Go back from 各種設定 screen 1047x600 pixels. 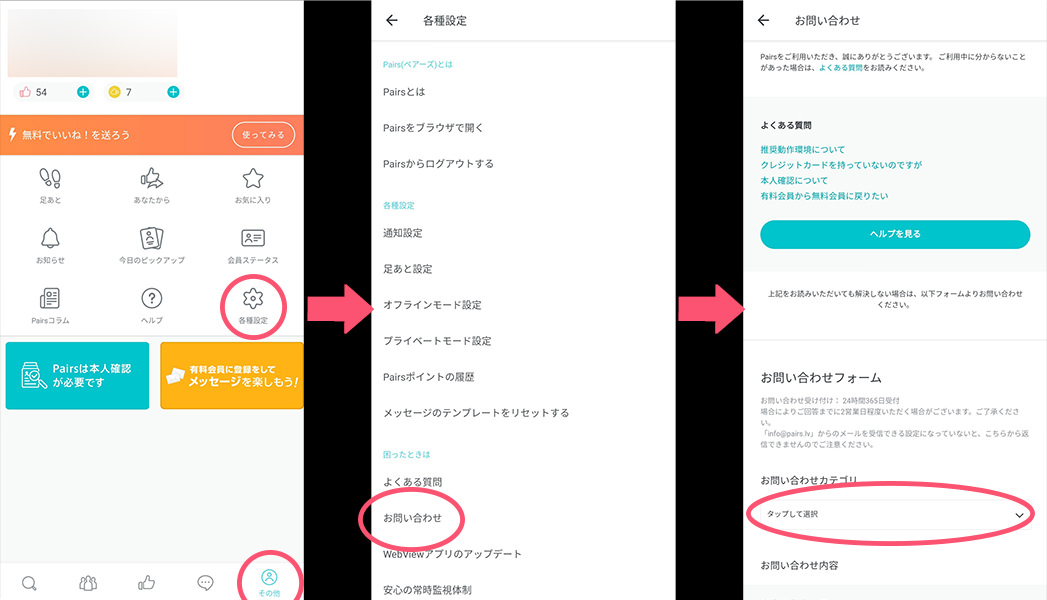[x=392, y=21]
